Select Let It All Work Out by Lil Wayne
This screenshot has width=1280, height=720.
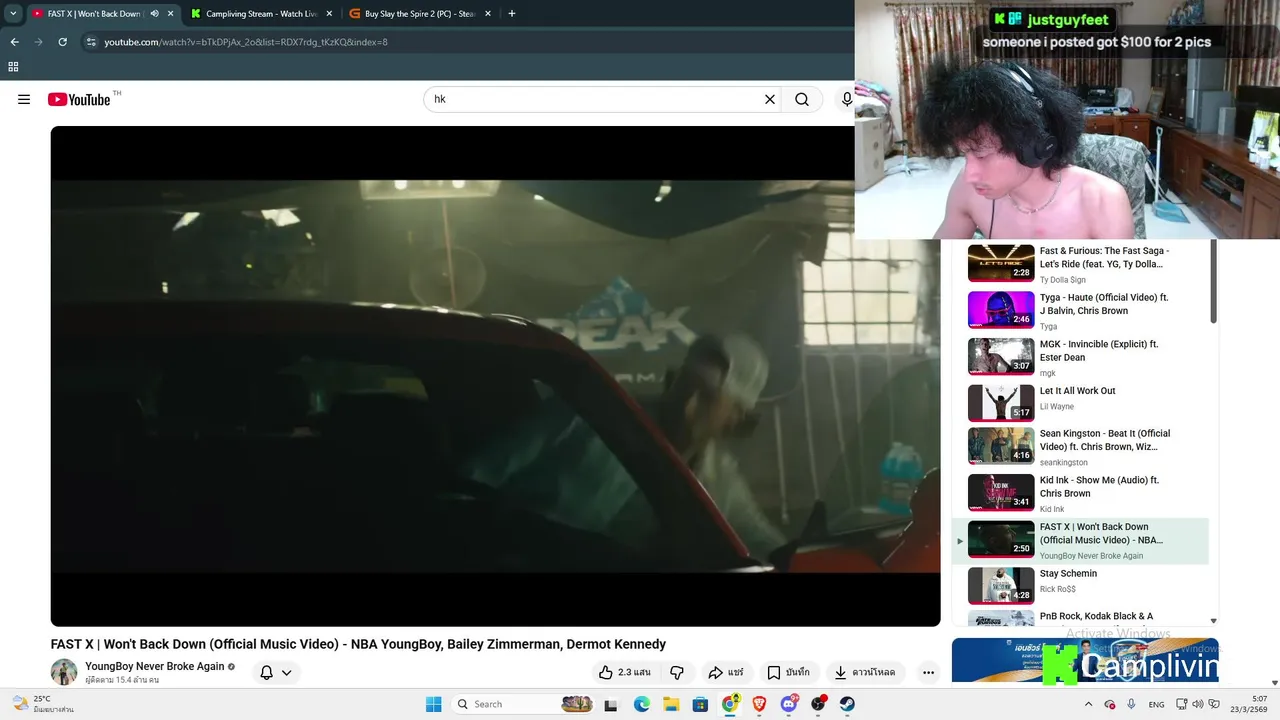coord(1080,403)
